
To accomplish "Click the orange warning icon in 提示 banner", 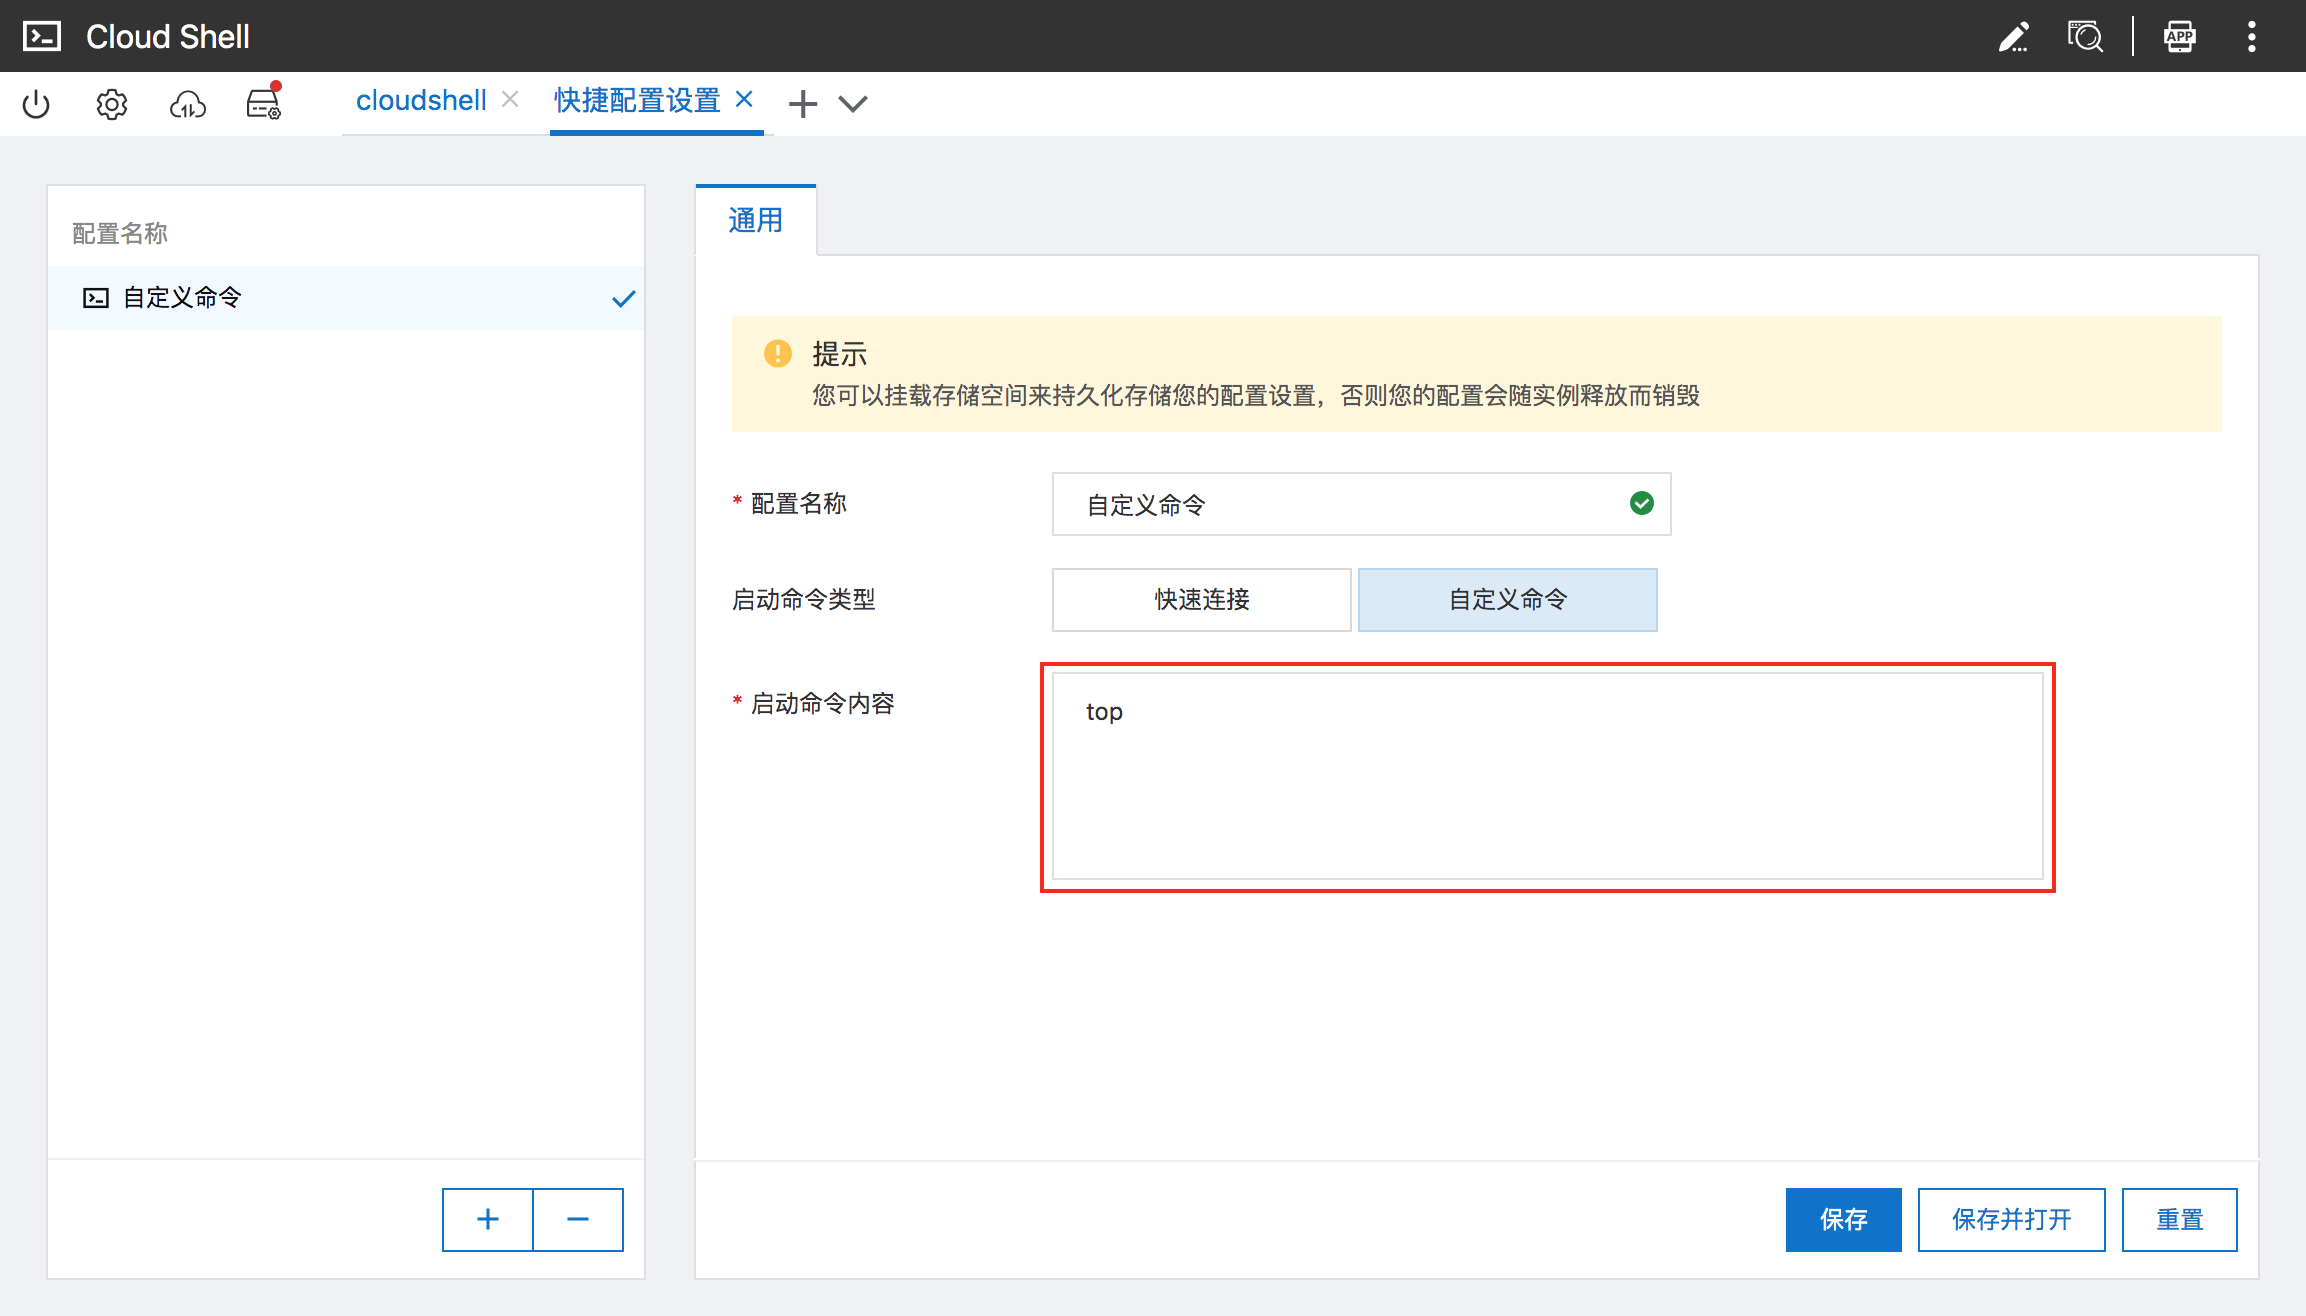I will pos(778,354).
